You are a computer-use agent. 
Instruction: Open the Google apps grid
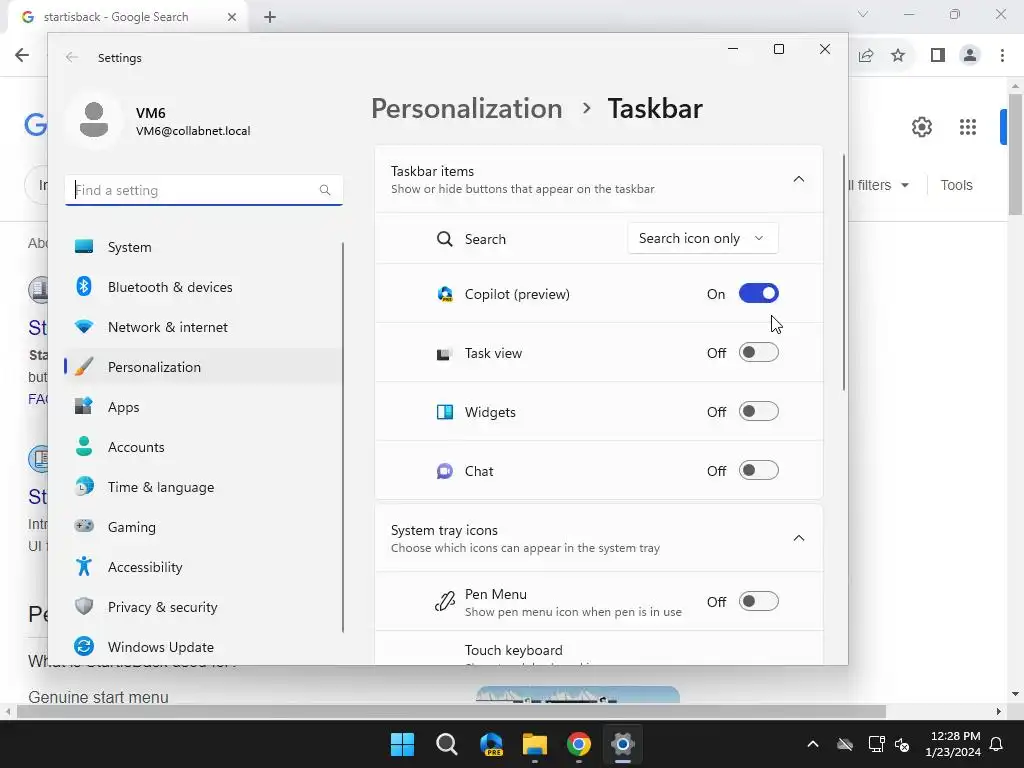pos(968,127)
